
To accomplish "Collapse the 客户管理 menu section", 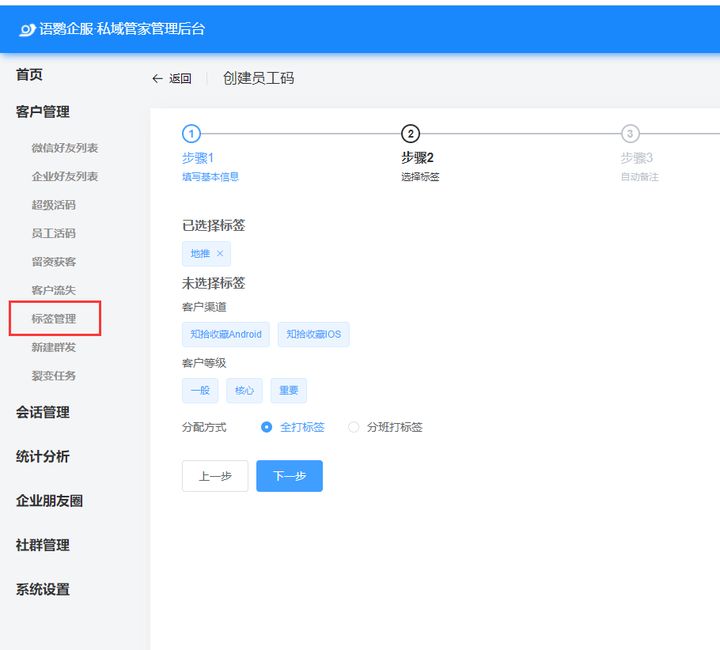I will click(43, 112).
